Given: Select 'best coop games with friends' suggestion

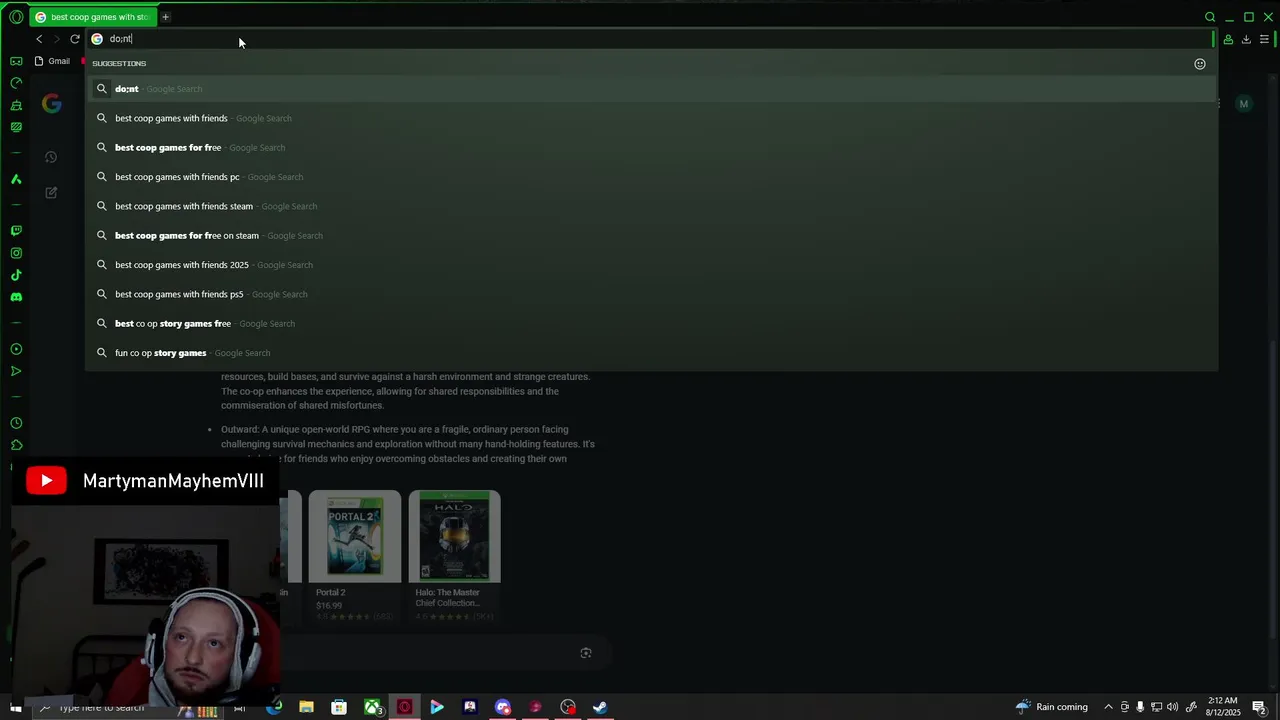Looking at the screenshot, I should click(651, 118).
